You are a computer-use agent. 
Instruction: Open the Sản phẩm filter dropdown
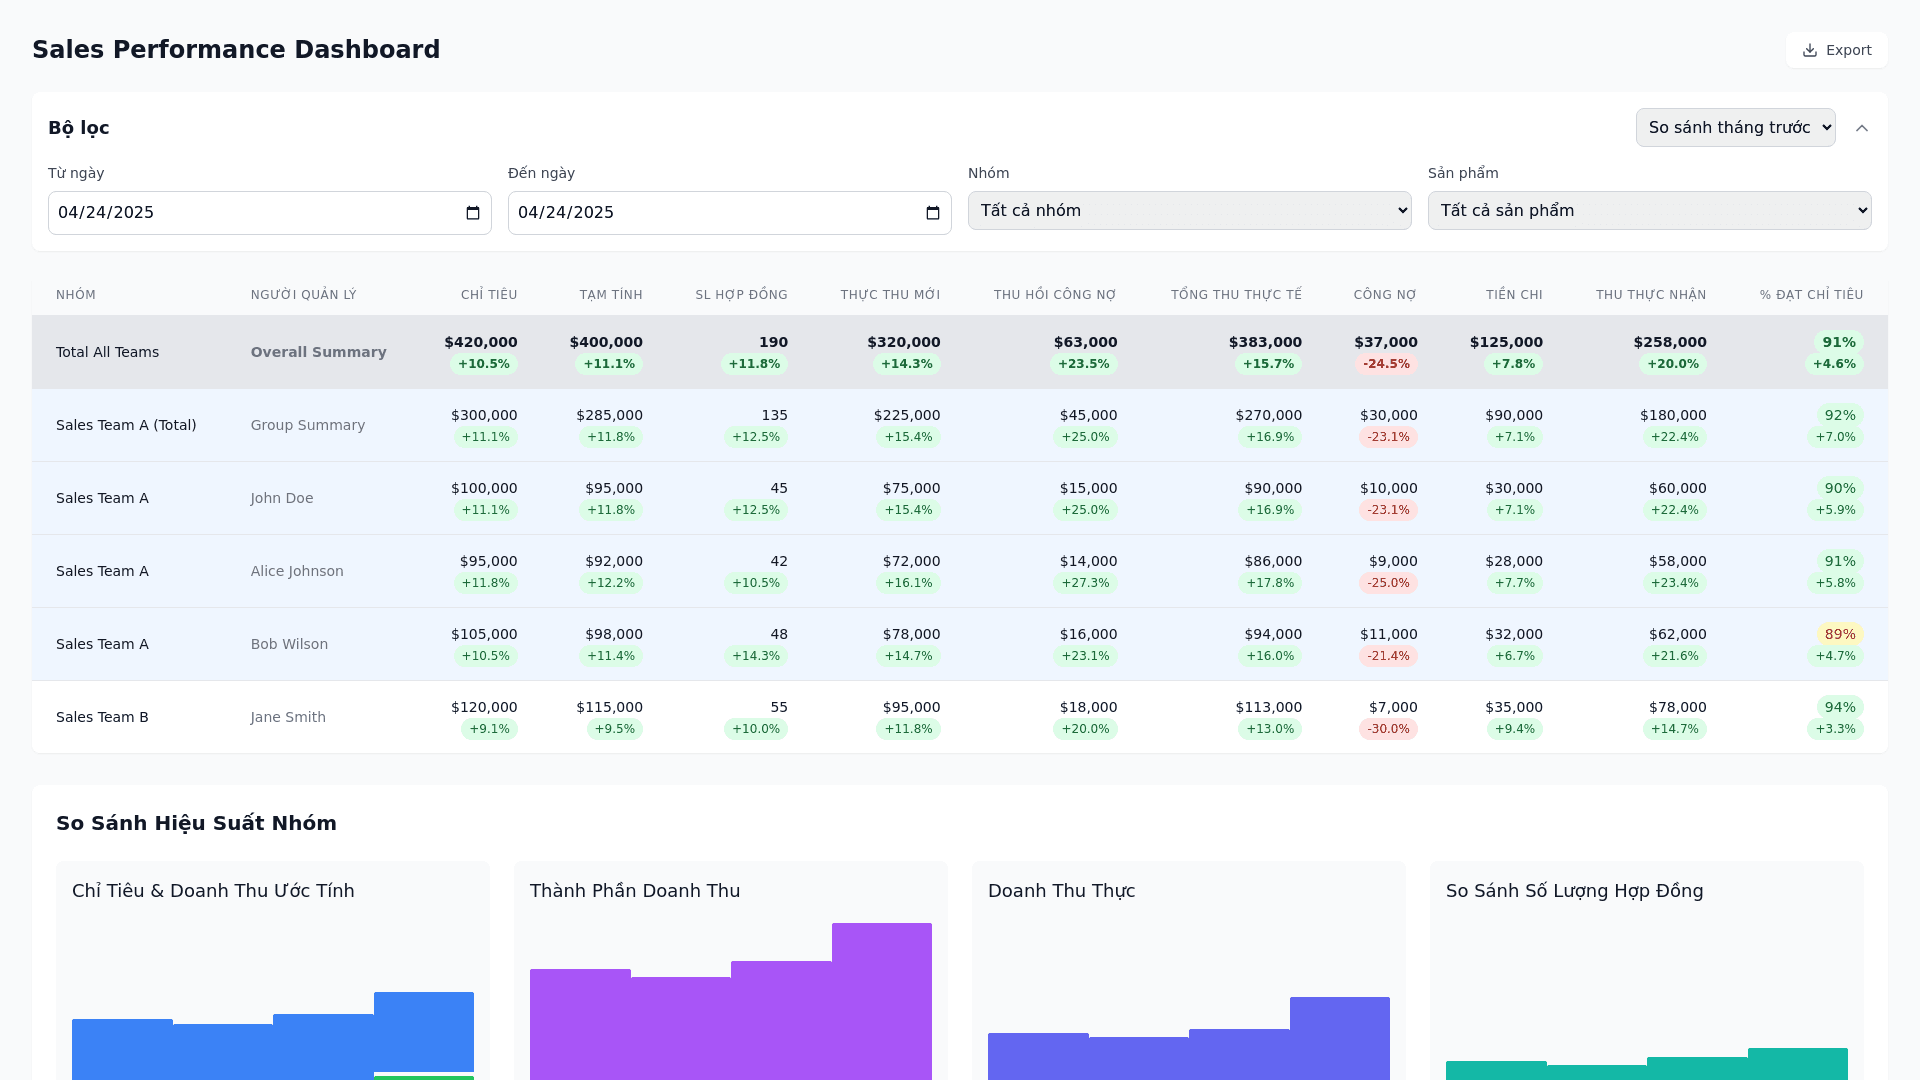[x=1649, y=211]
